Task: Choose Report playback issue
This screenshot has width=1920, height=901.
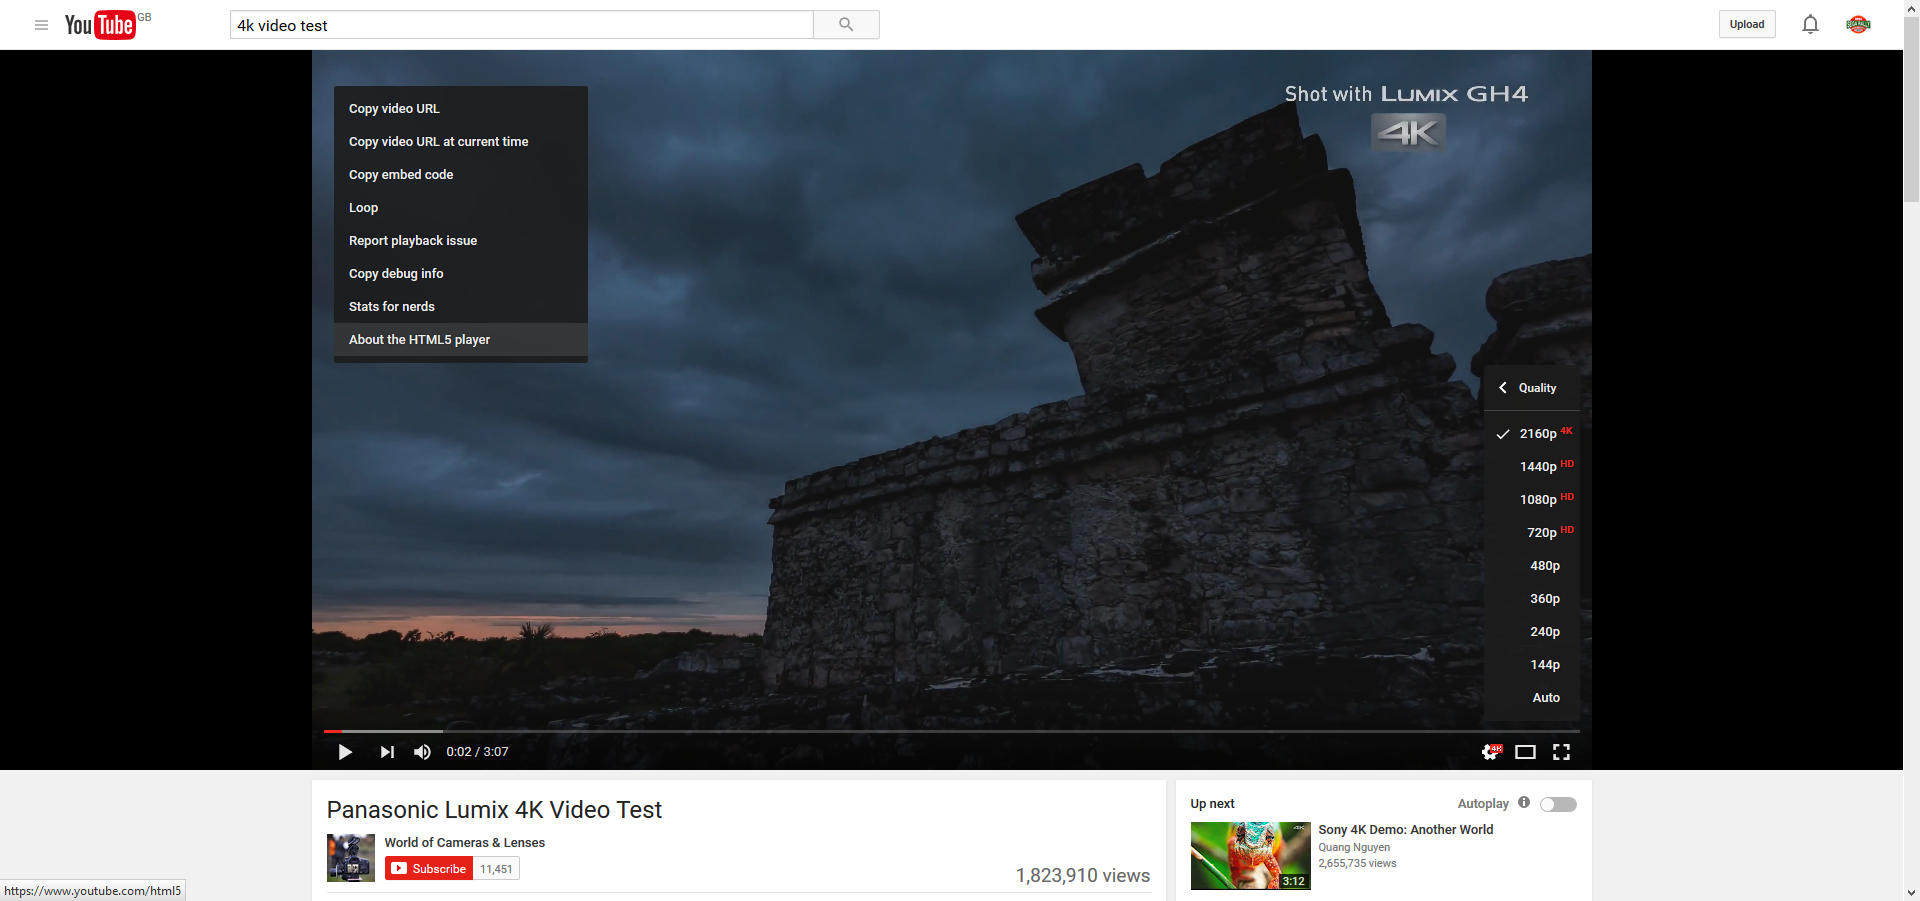Action: pyautogui.click(x=461, y=241)
